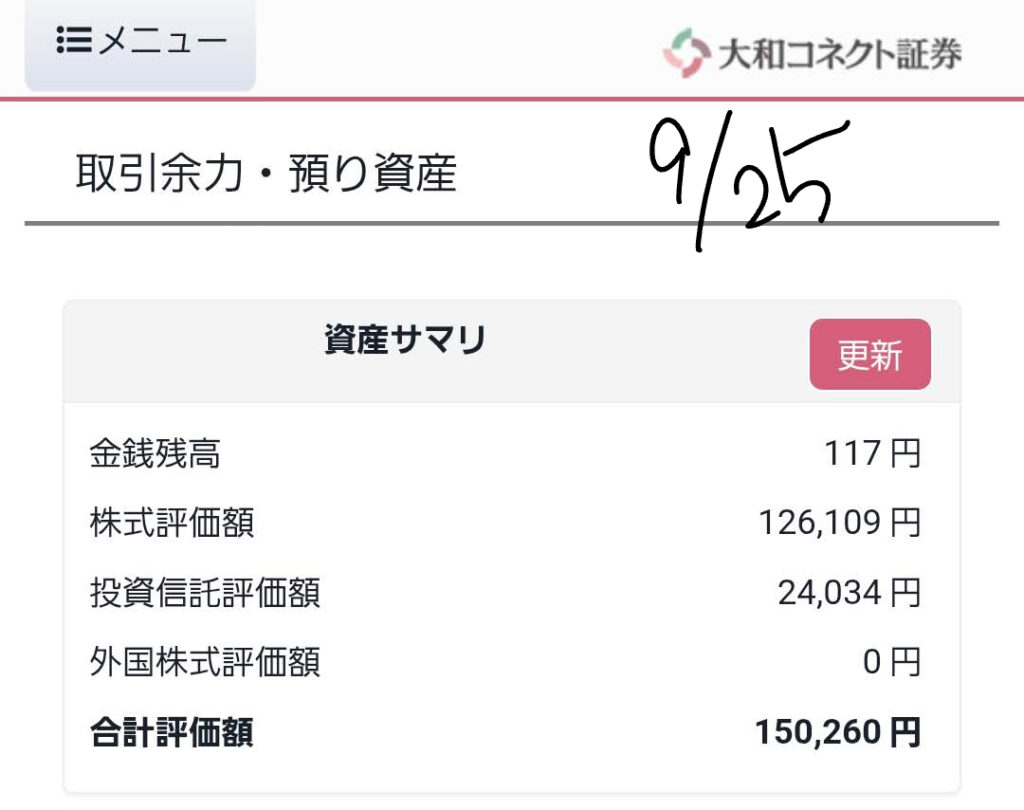Click the 外国株式評価額 row label
The image size is (1024, 810).
(205, 662)
